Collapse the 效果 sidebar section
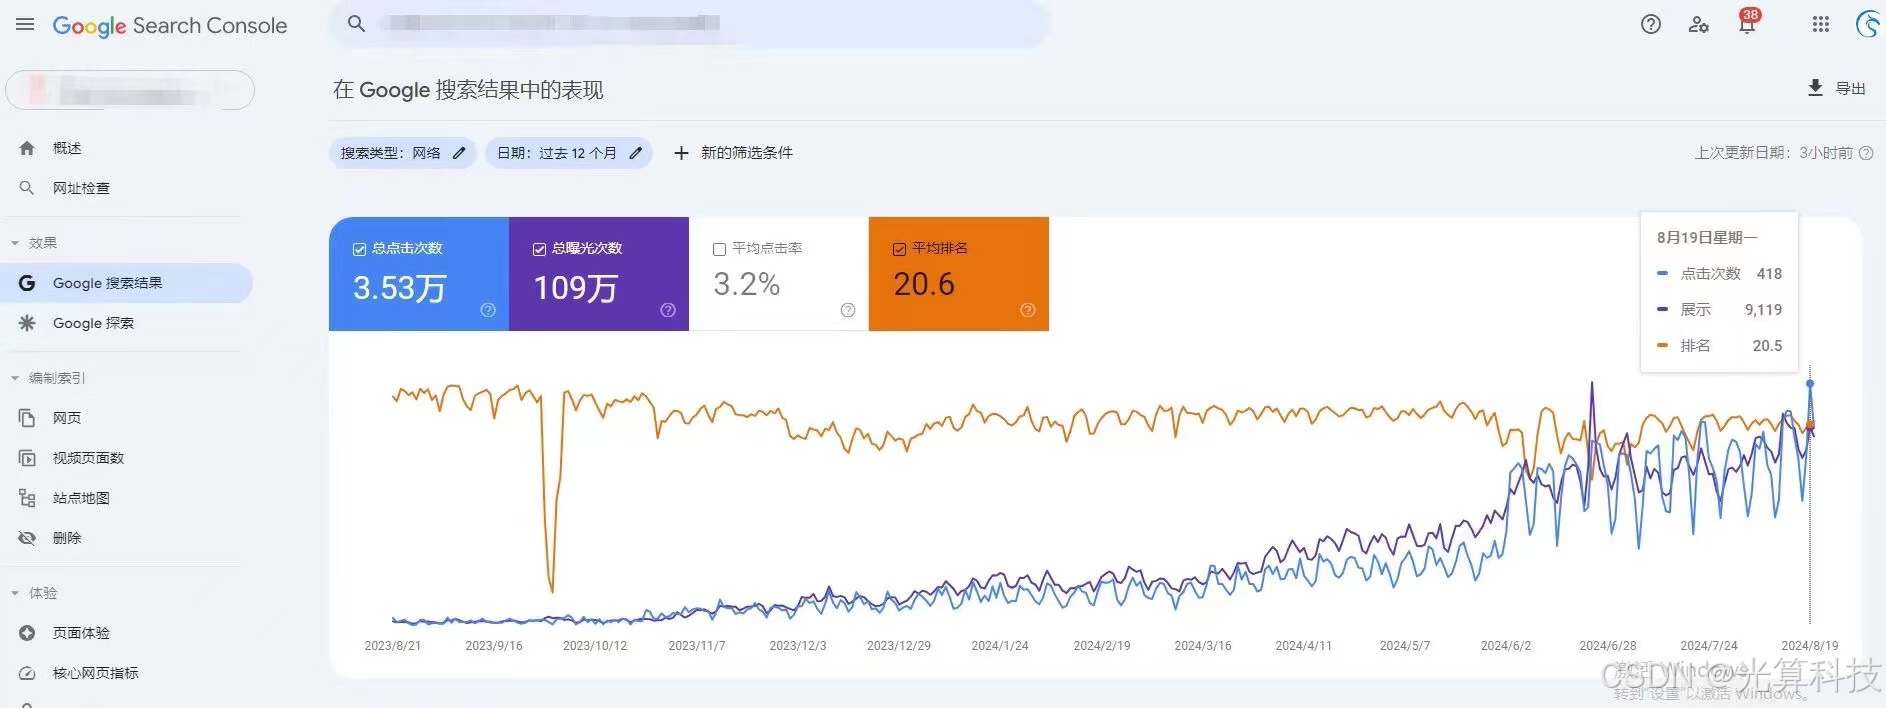 point(15,243)
